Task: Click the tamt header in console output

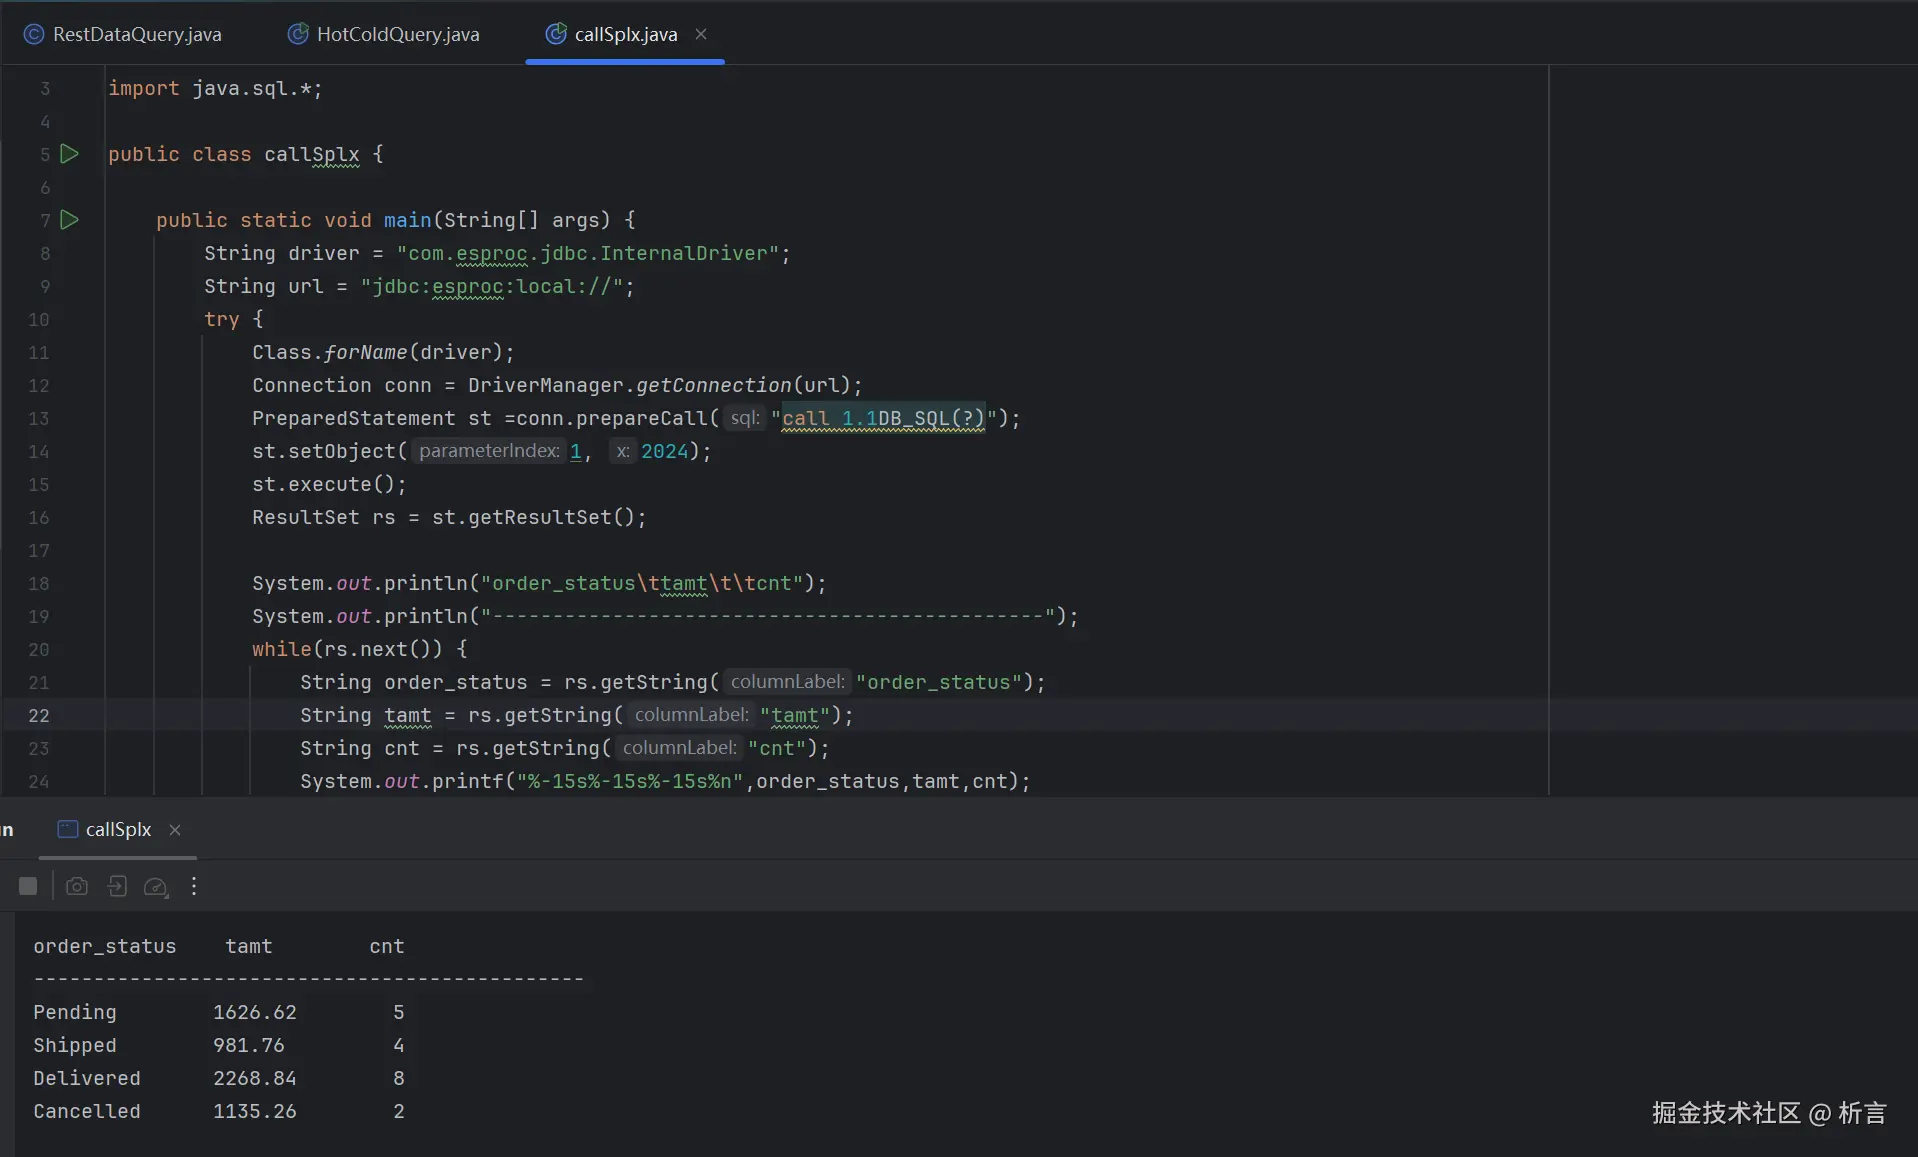Action: [x=249, y=946]
